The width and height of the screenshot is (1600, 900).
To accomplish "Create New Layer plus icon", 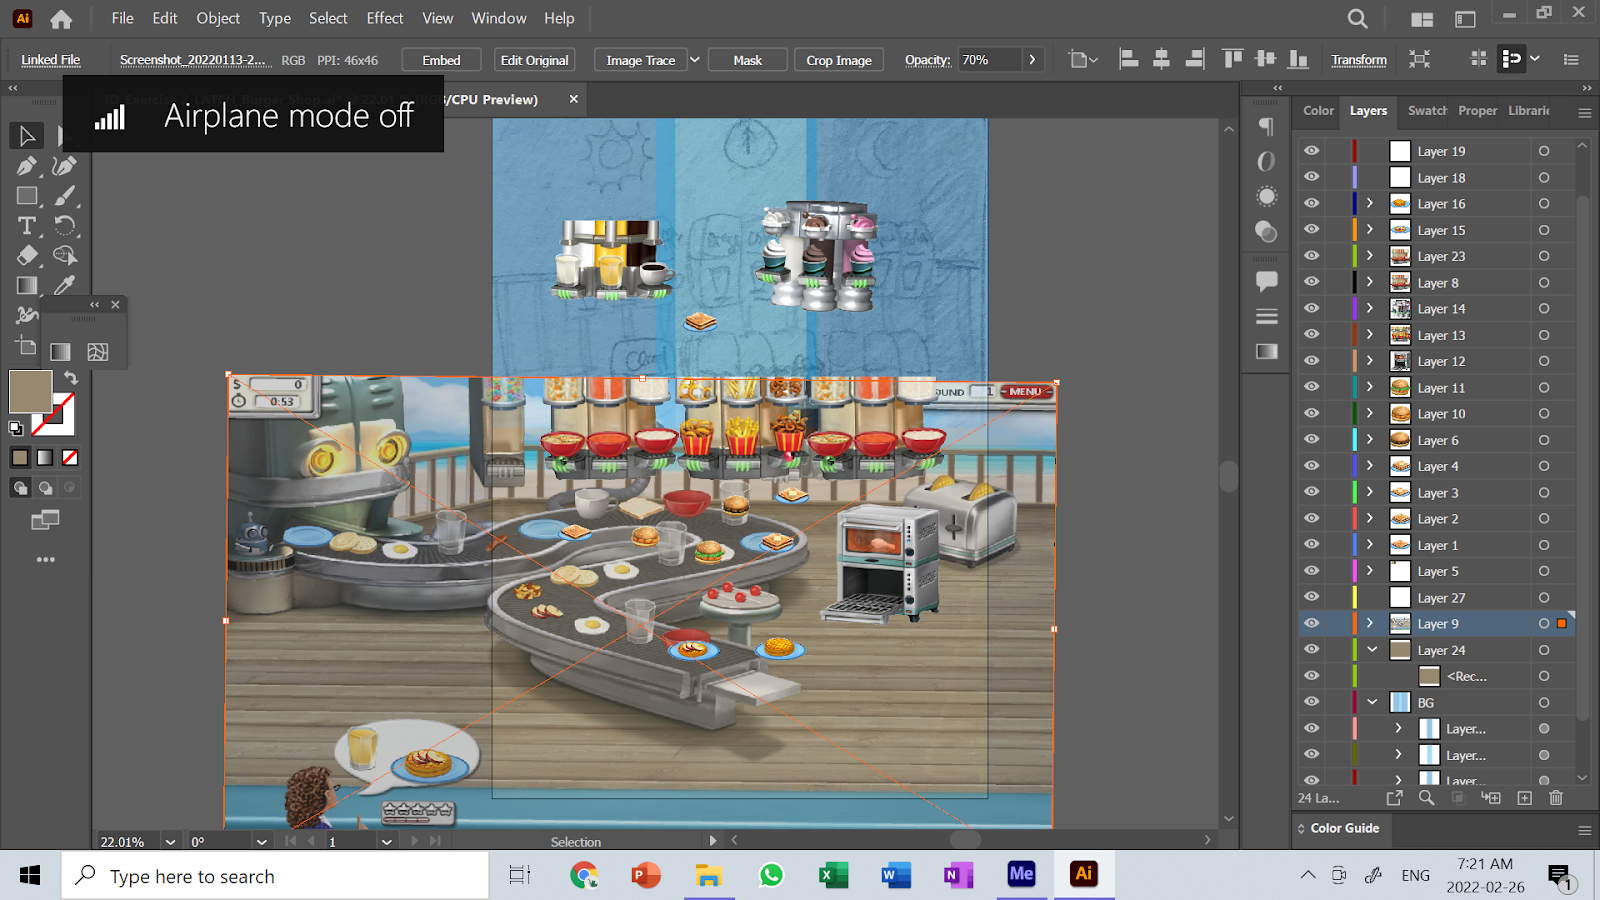I will (1524, 798).
